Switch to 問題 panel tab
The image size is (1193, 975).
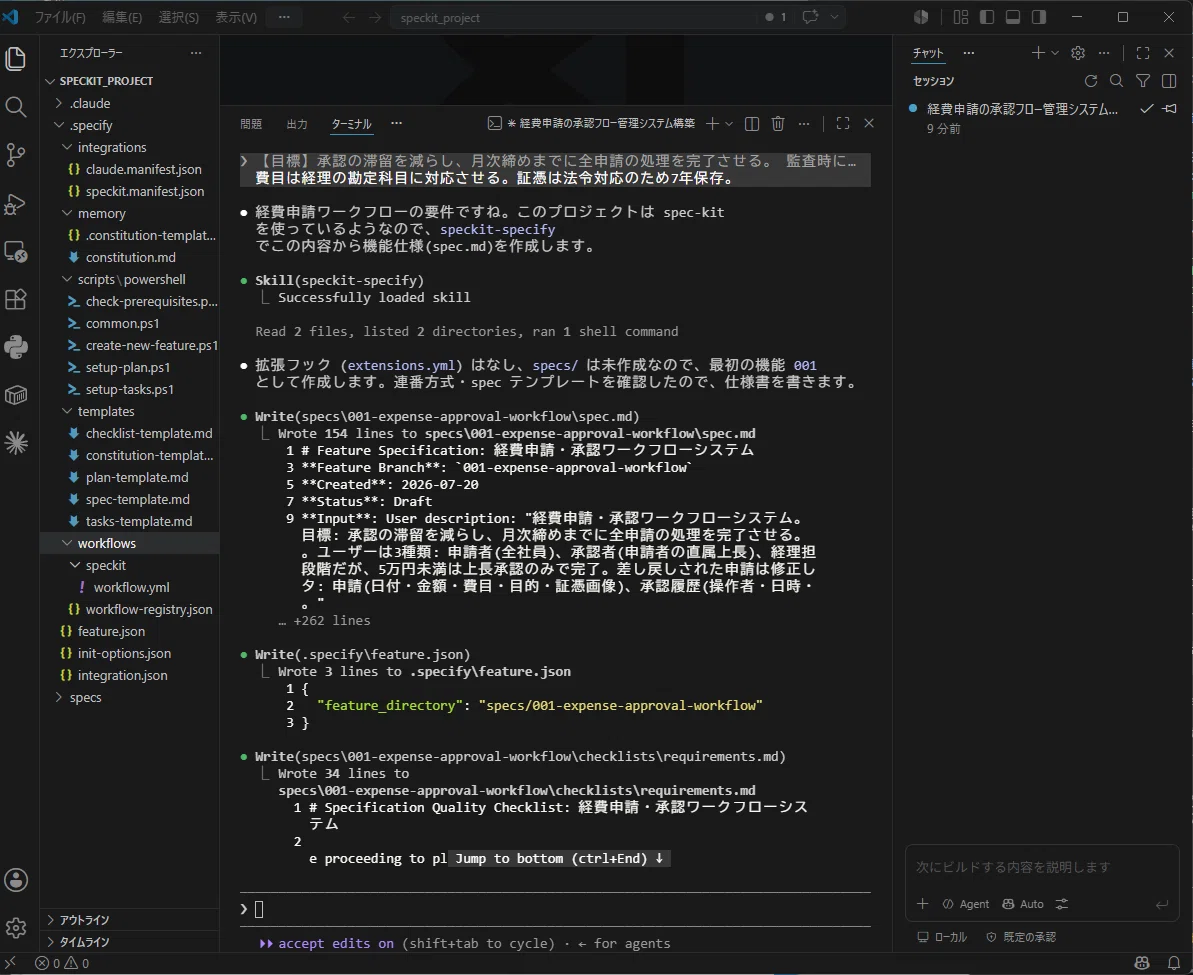point(251,123)
